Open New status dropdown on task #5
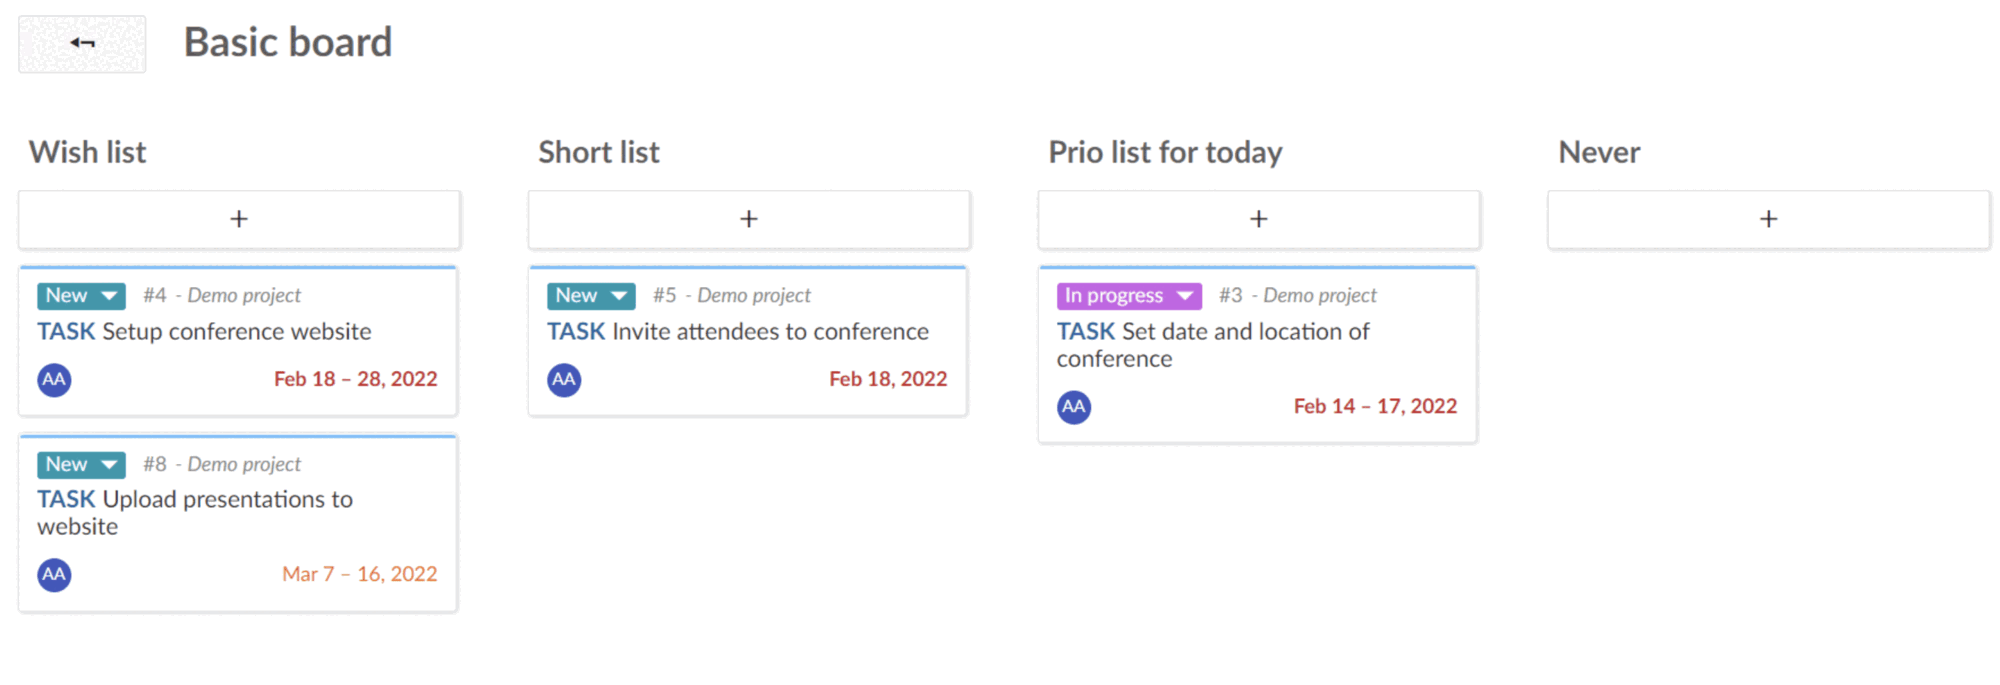 point(591,296)
